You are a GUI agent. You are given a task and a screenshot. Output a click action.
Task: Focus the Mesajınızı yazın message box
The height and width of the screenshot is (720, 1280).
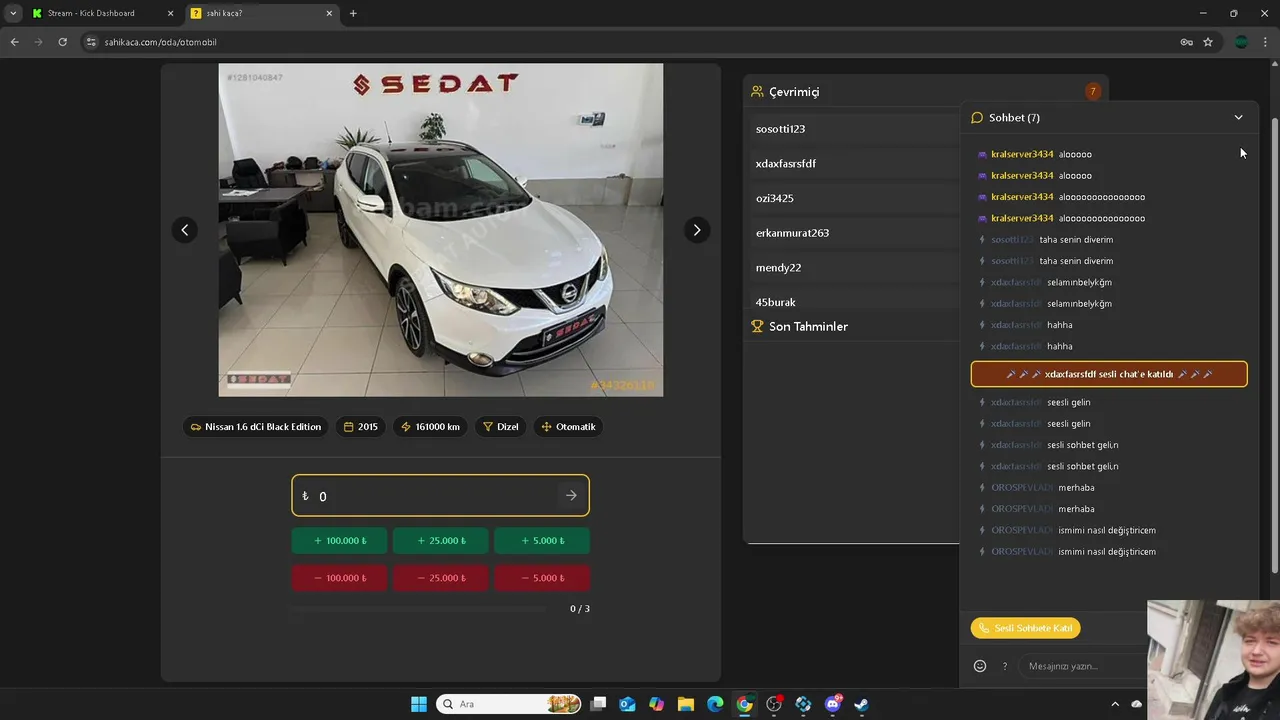(1082, 666)
